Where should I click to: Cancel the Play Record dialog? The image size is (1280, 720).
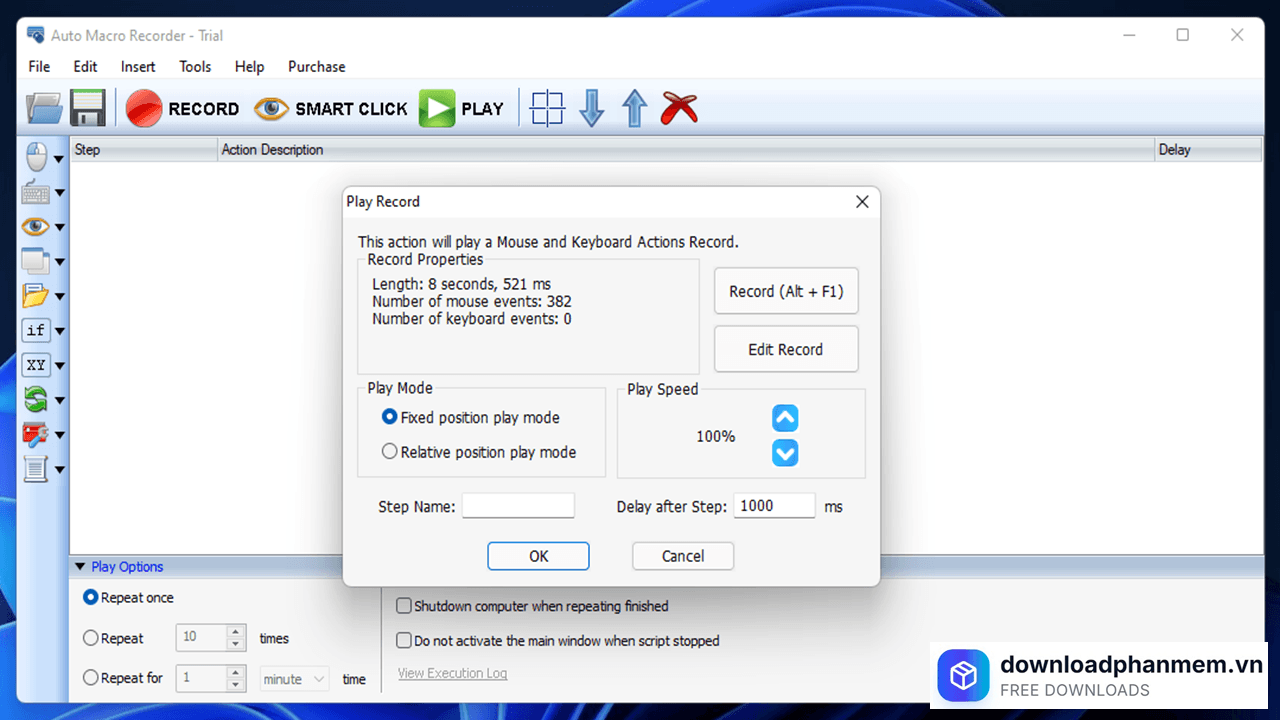[x=683, y=556]
